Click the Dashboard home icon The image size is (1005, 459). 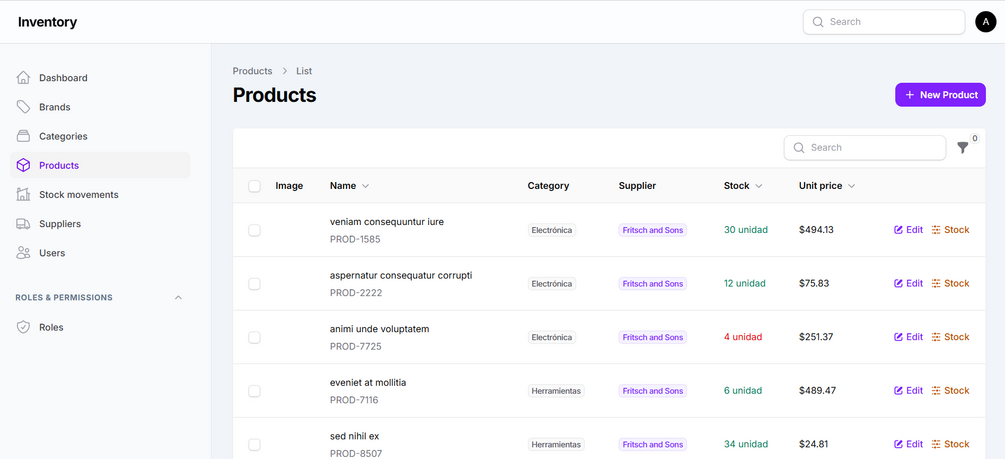pyautogui.click(x=23, y=78)
